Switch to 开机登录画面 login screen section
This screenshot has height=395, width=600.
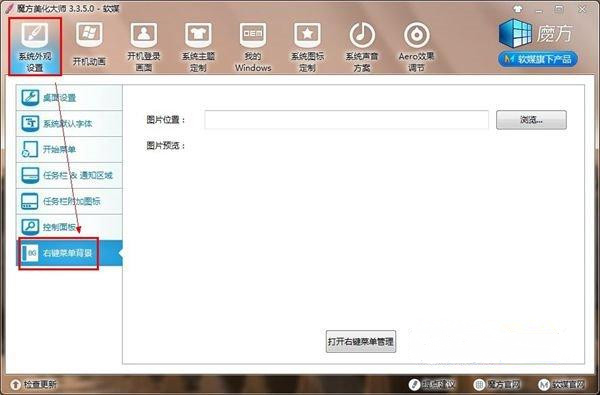point(144,46)
